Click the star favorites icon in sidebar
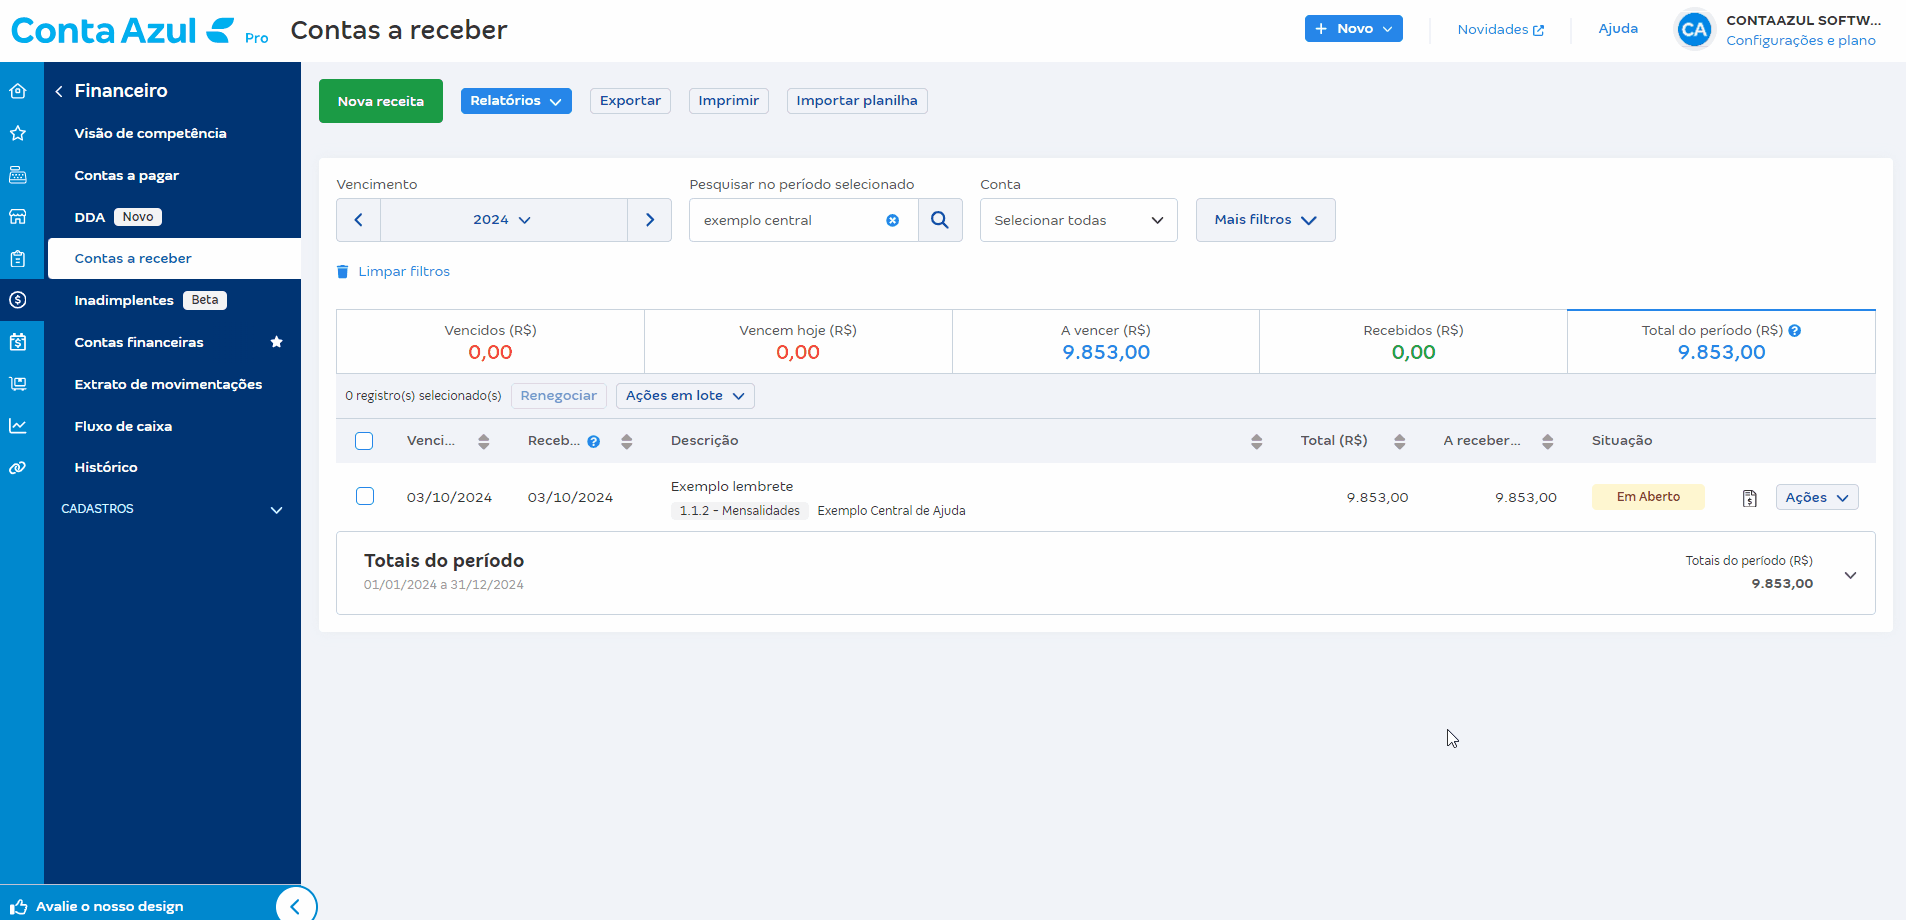Viewport: 1906px width, 920px height. click(x=18, y=133)
